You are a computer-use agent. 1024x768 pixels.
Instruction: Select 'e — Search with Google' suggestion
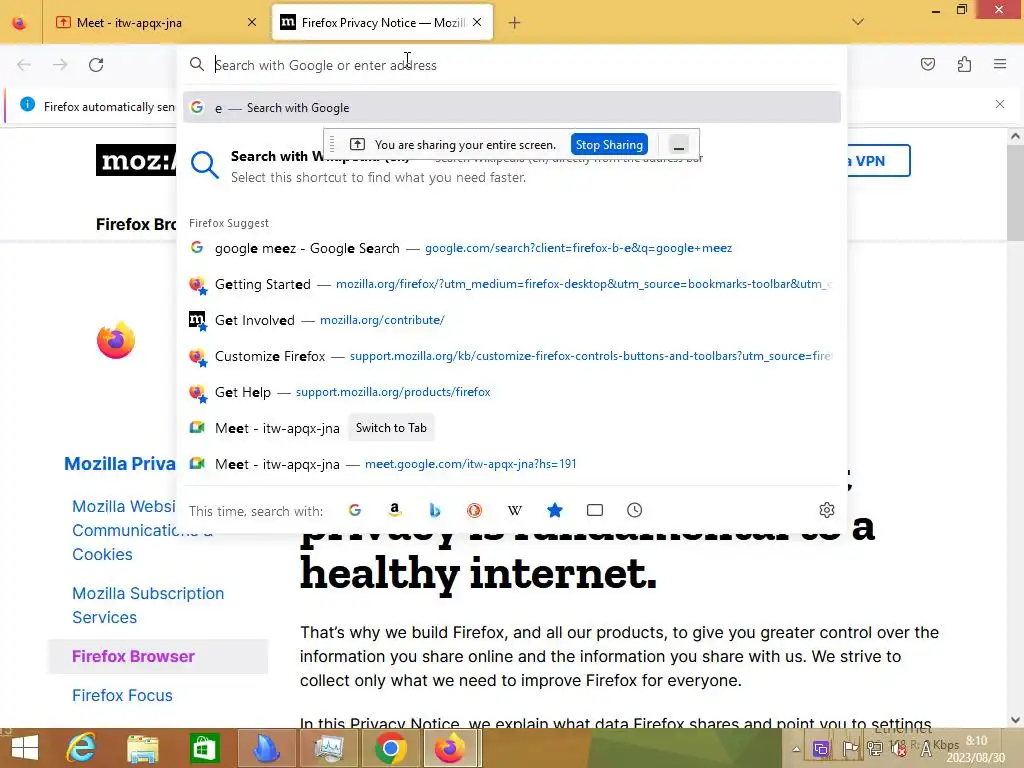click(512, 108)
